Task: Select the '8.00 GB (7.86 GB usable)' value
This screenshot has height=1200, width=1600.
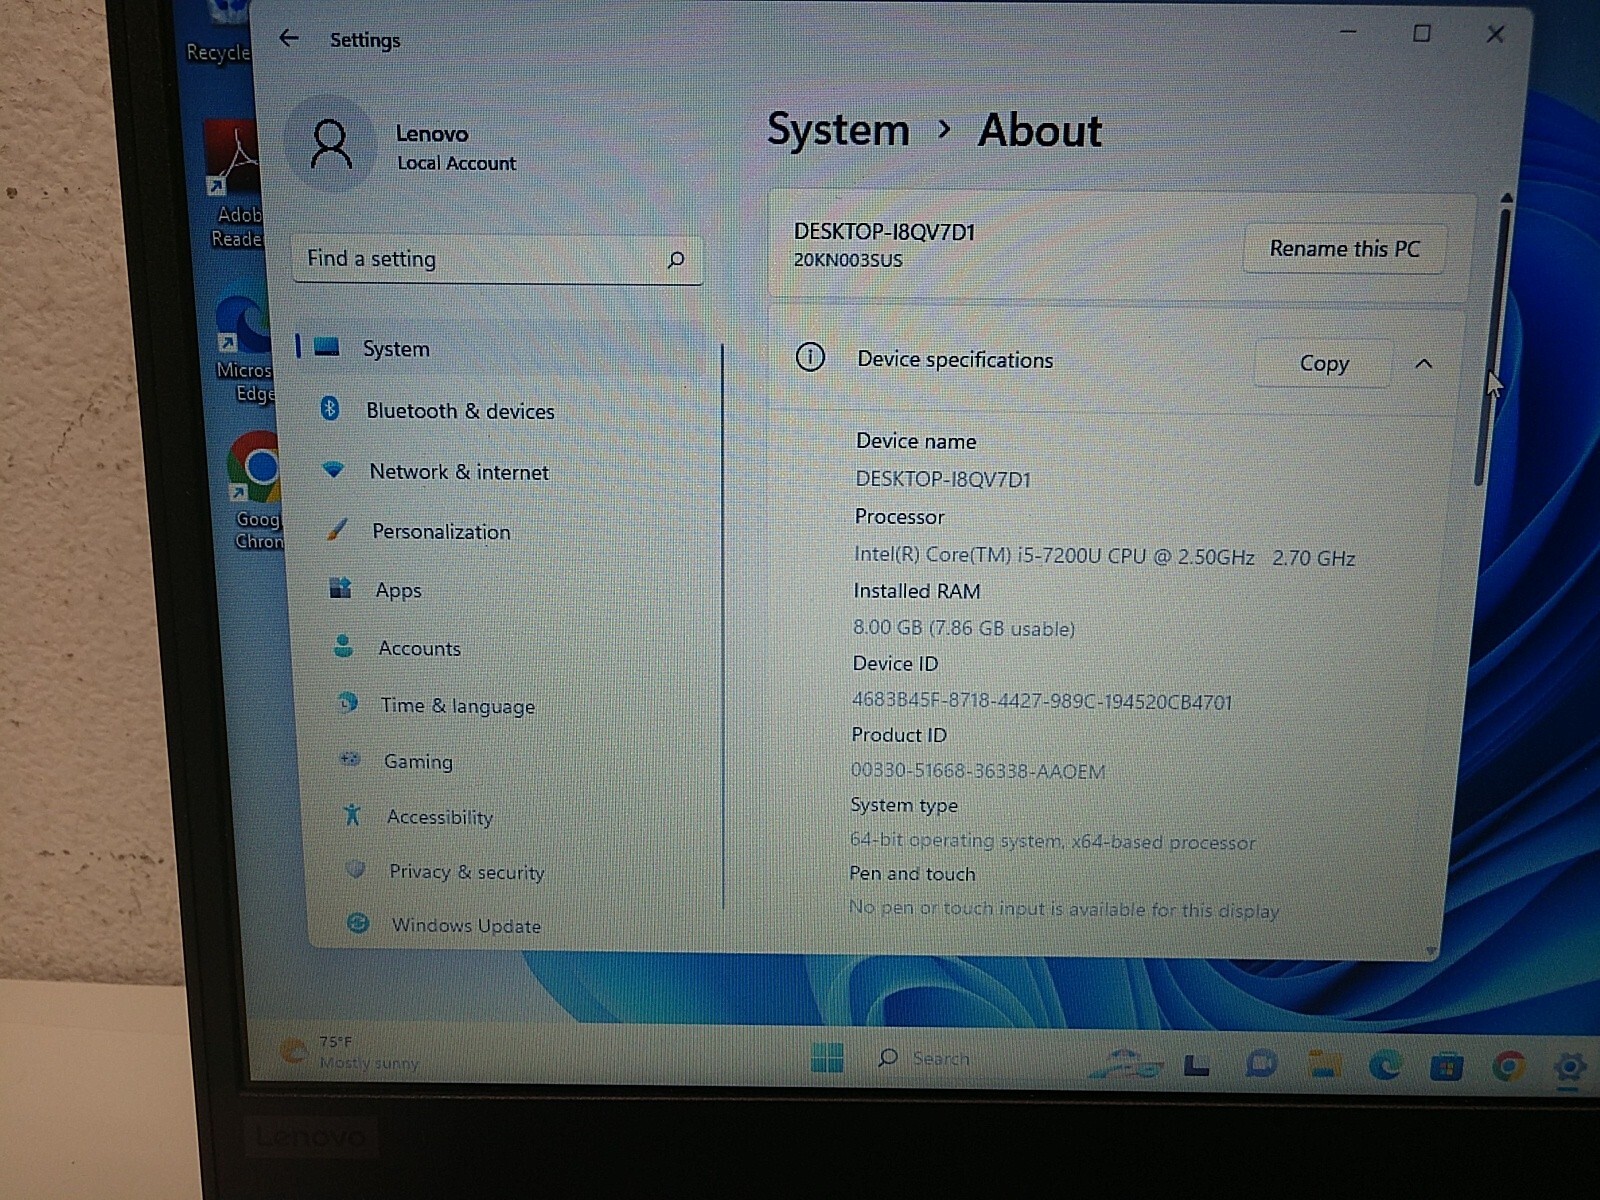Action: click(963, 627)
